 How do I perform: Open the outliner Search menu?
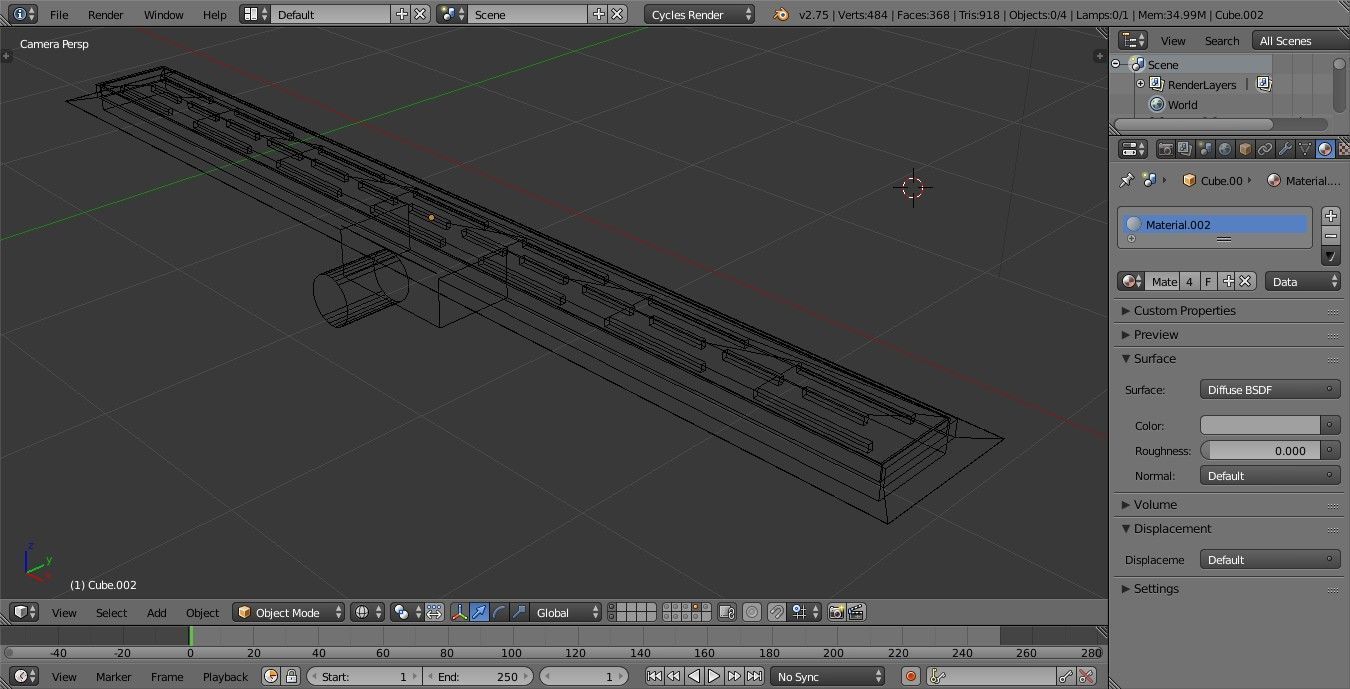(1221, 40)
